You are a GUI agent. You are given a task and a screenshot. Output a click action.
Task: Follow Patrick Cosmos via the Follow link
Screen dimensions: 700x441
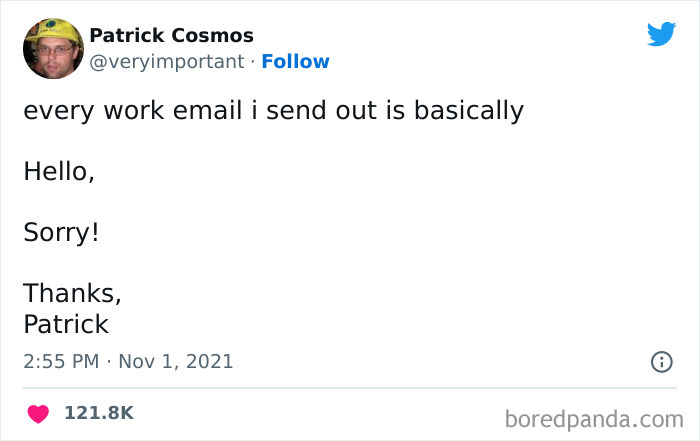(295, 62)
